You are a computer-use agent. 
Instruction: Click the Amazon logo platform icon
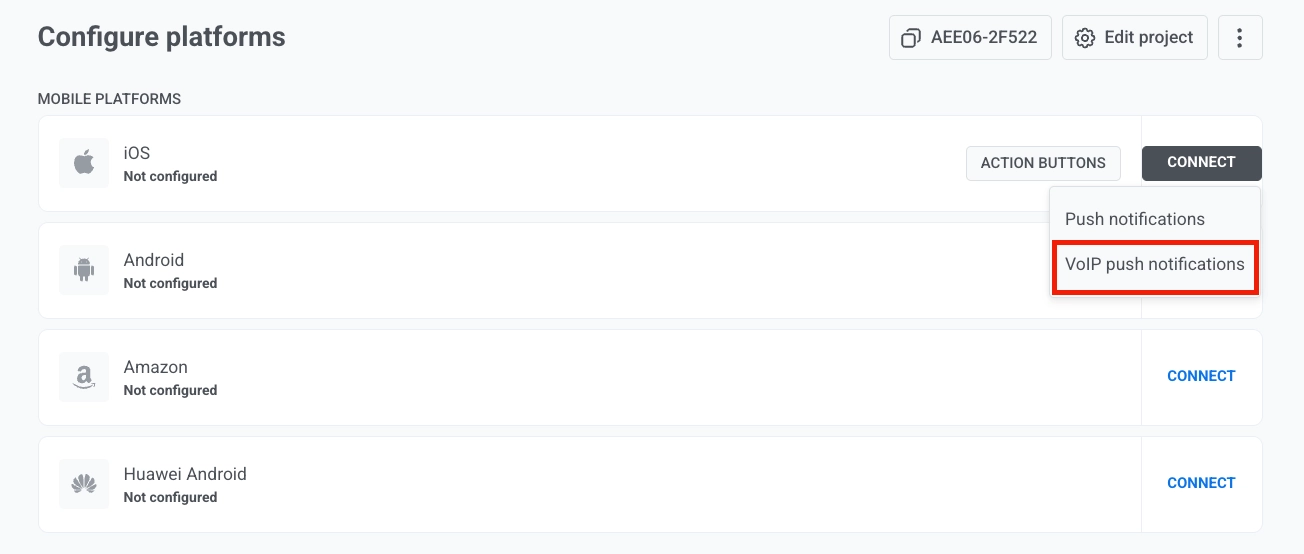(84, 377)
